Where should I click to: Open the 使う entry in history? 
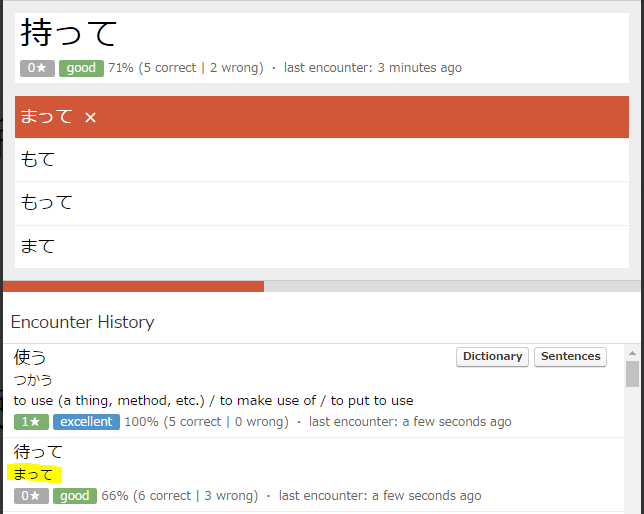pos(30,357)
